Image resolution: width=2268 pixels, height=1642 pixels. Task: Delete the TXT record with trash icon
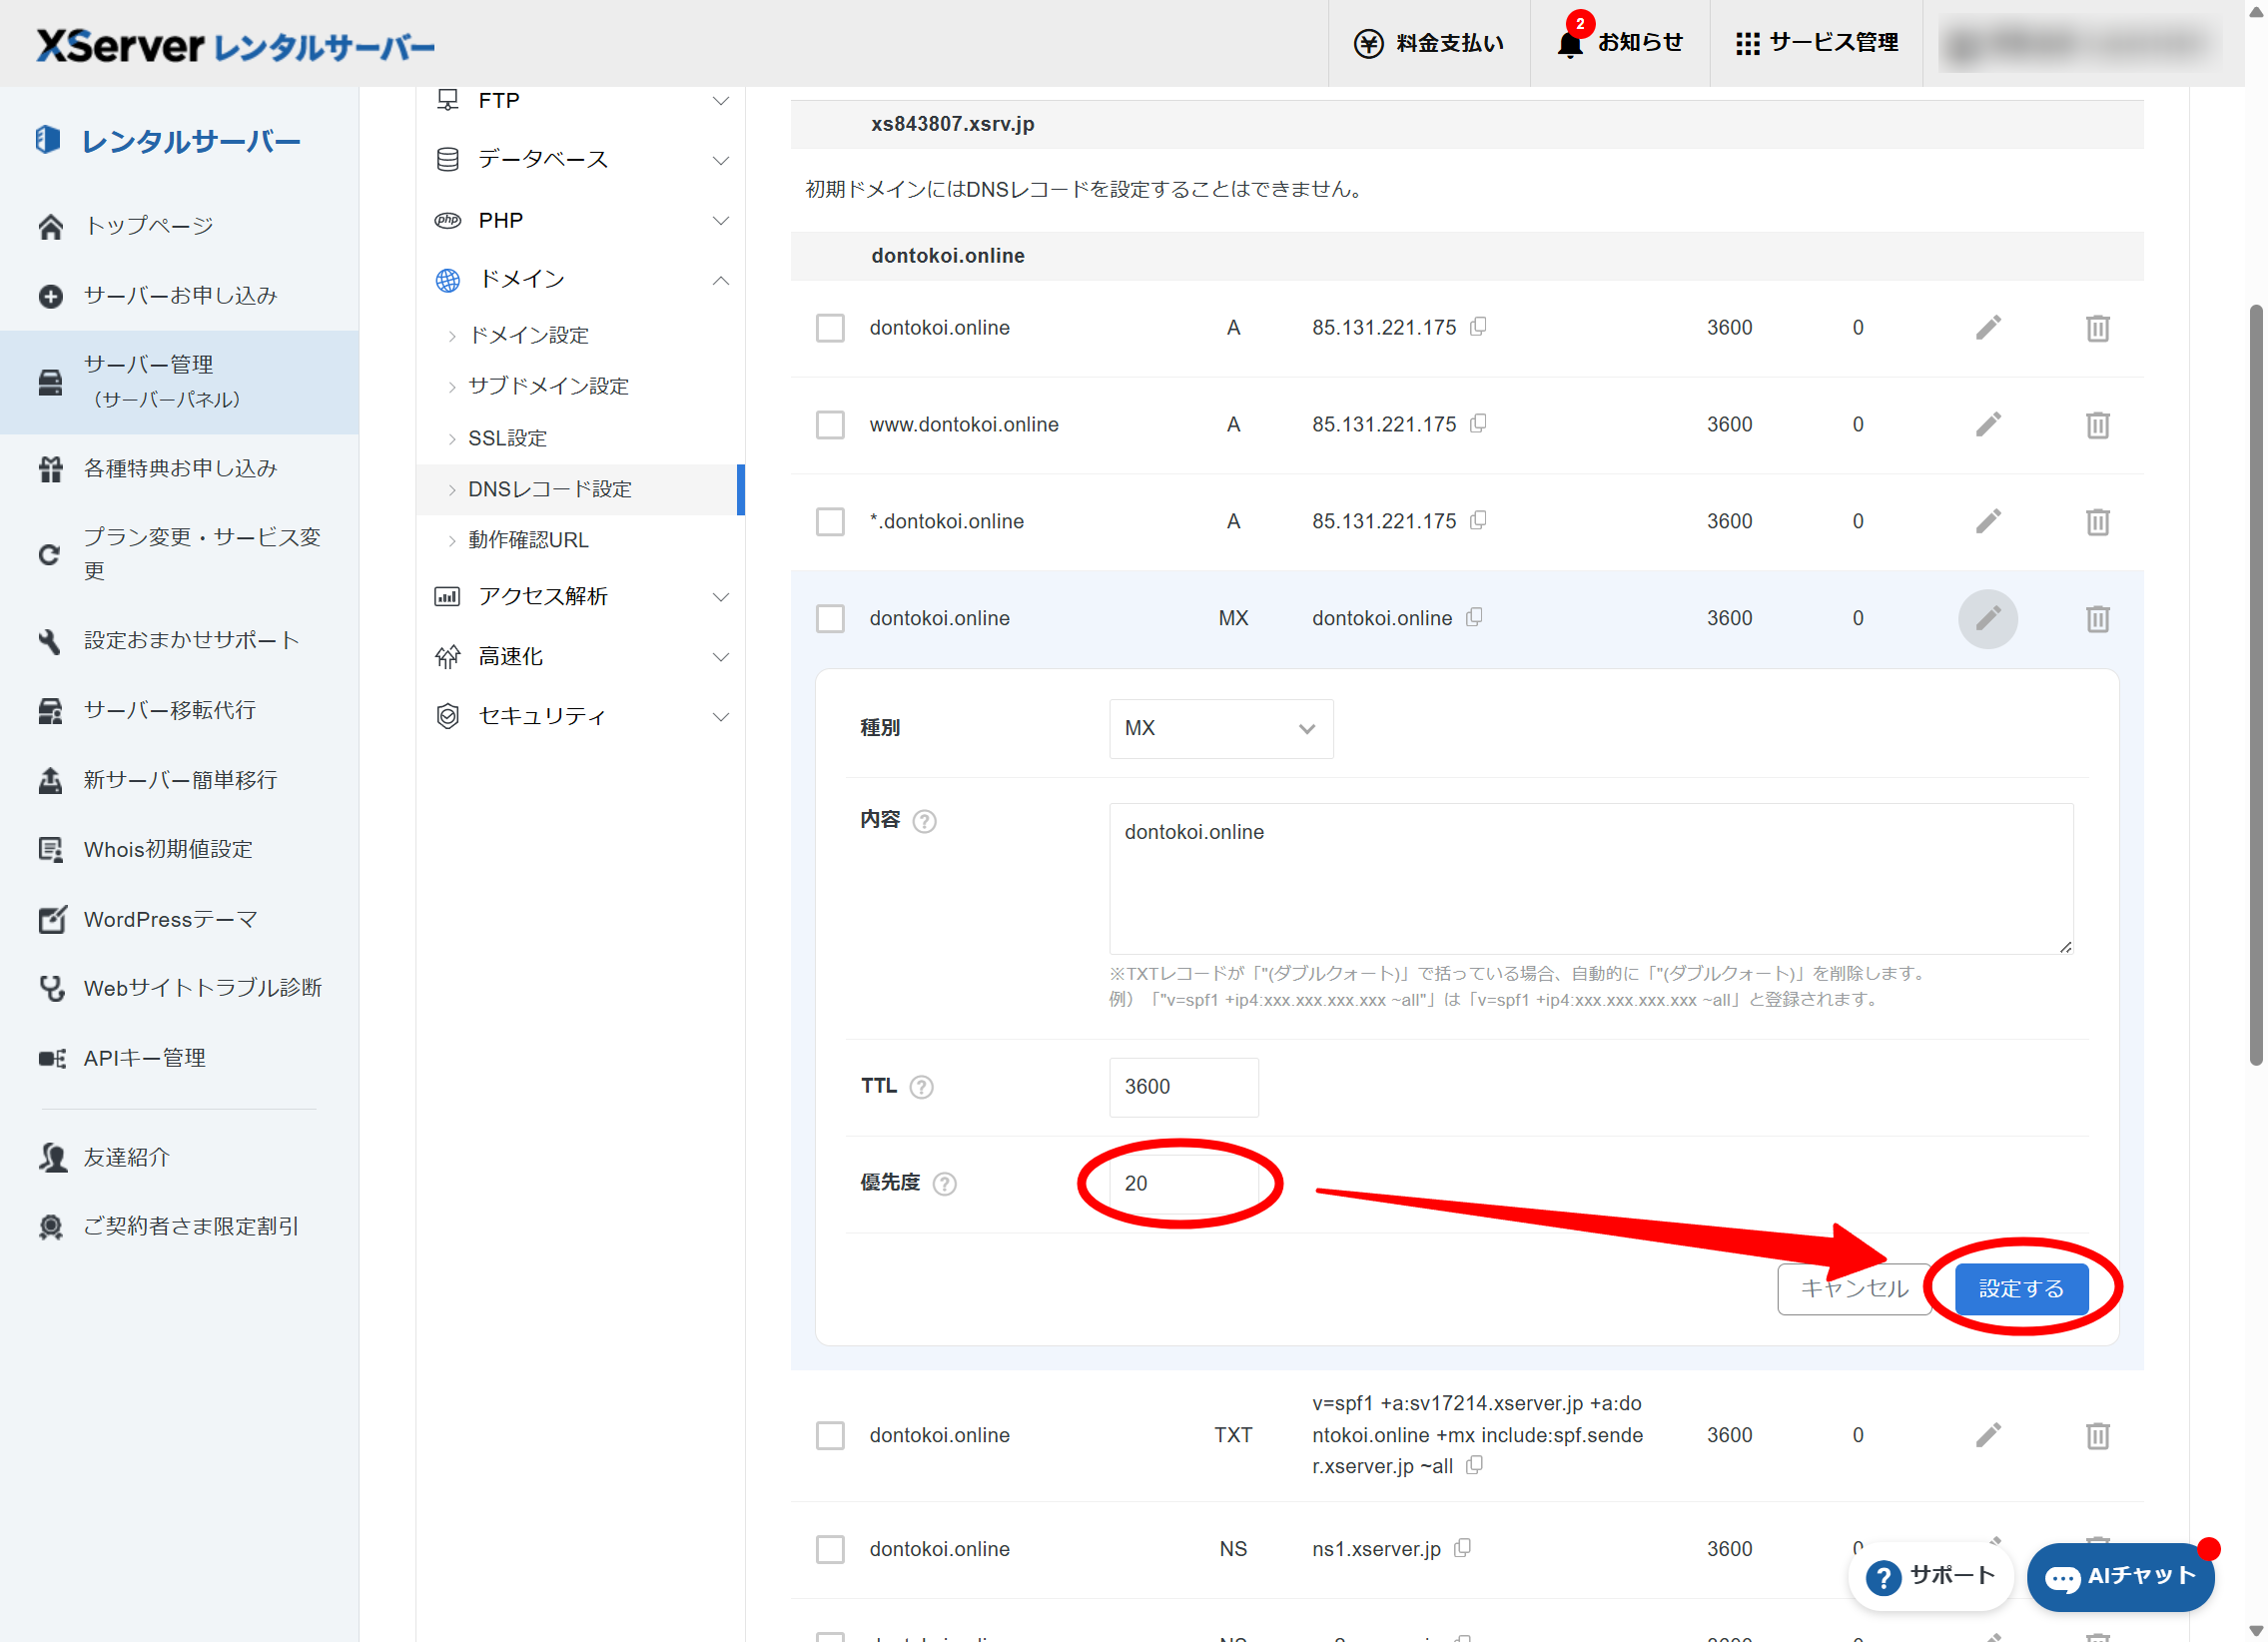click(x=2097, y=1435)
